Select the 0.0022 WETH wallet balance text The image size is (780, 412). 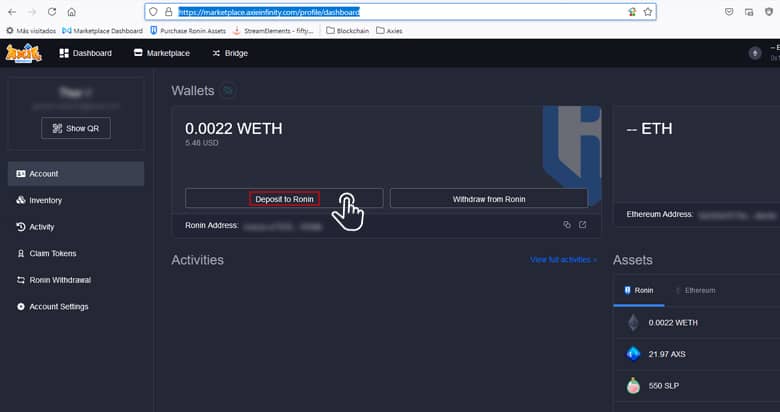[234, 128]
